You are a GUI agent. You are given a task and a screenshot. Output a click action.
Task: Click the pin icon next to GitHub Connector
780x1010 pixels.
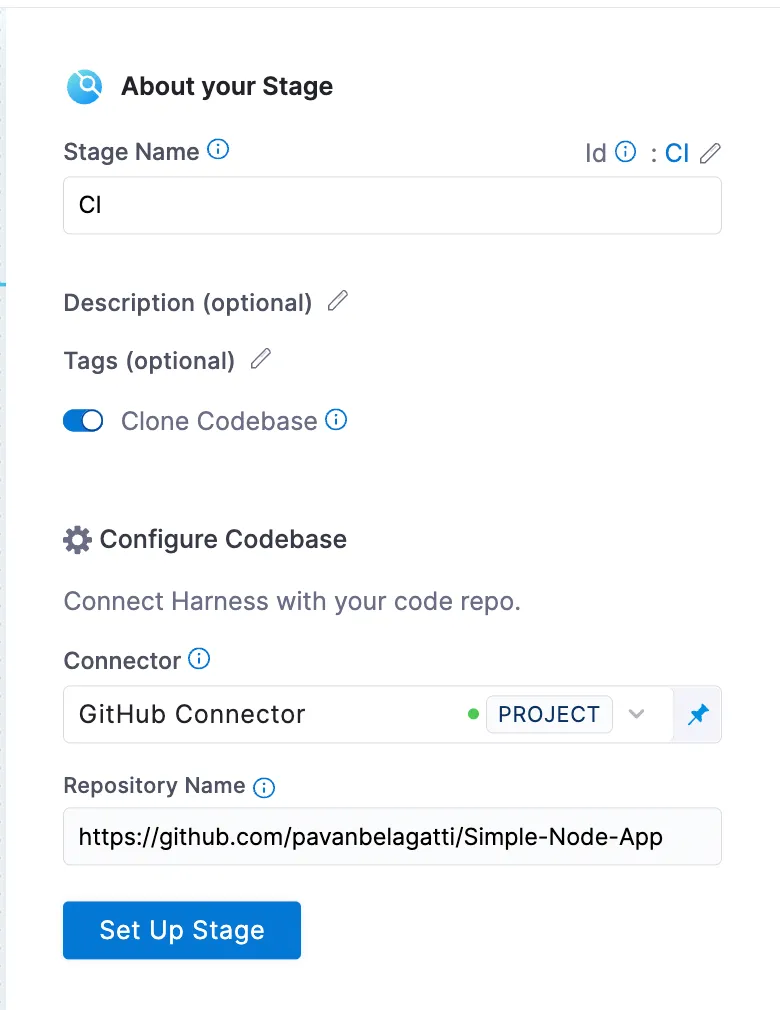coord(697,714)
